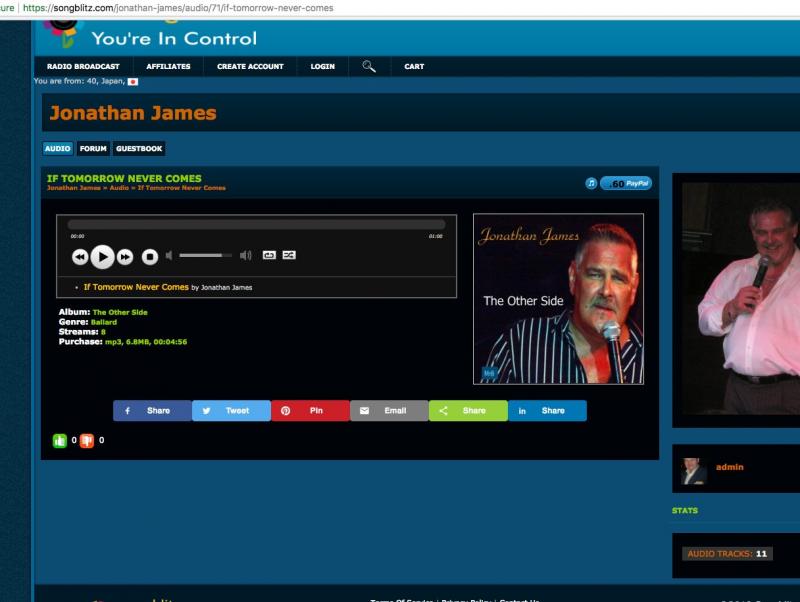Screen dimensions: 800x602
Task: Give the track a thumbs down
Action: (x=87, y=440)
